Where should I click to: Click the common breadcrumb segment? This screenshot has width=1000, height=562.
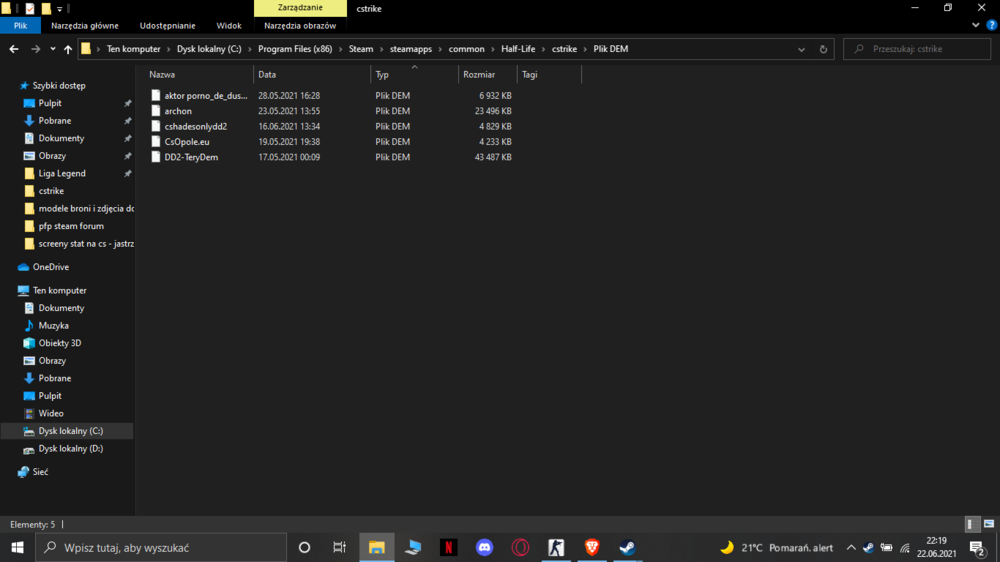tap(466, 49)
